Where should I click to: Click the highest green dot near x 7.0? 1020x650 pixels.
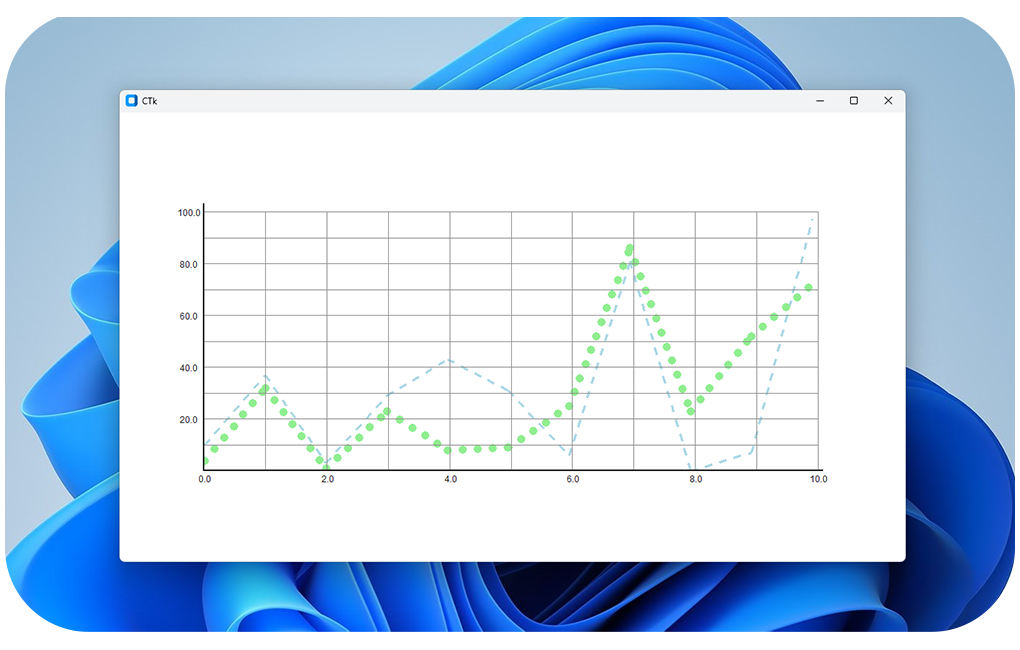(x=630, y=248)
